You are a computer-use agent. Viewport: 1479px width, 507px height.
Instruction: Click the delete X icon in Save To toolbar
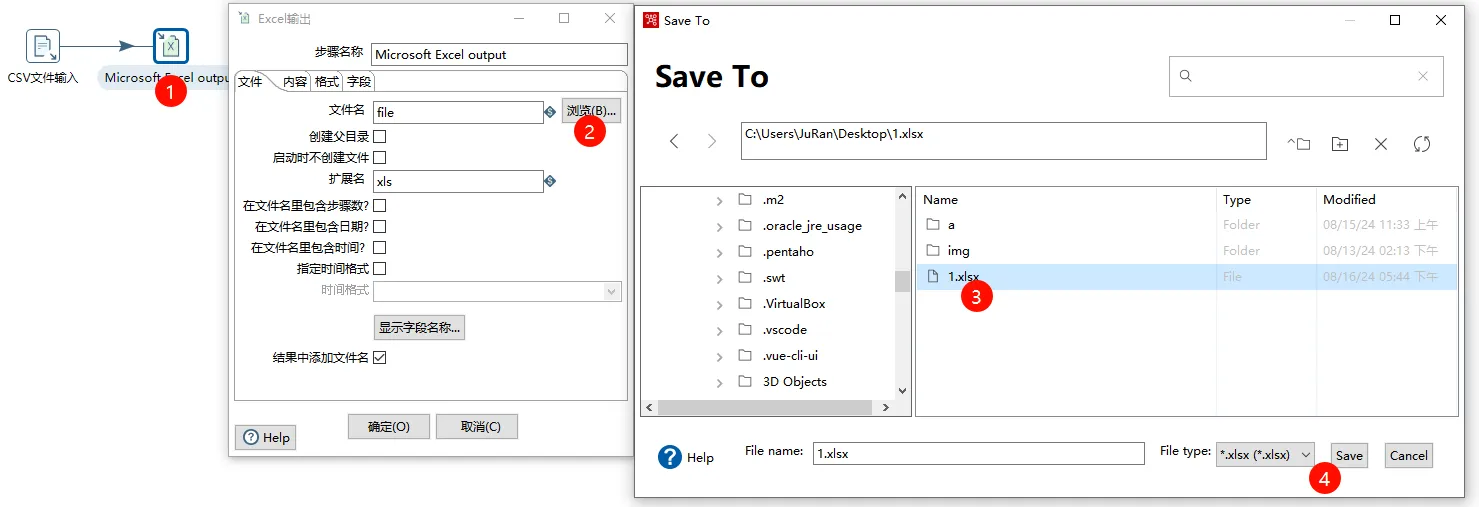coord(1381,144)
